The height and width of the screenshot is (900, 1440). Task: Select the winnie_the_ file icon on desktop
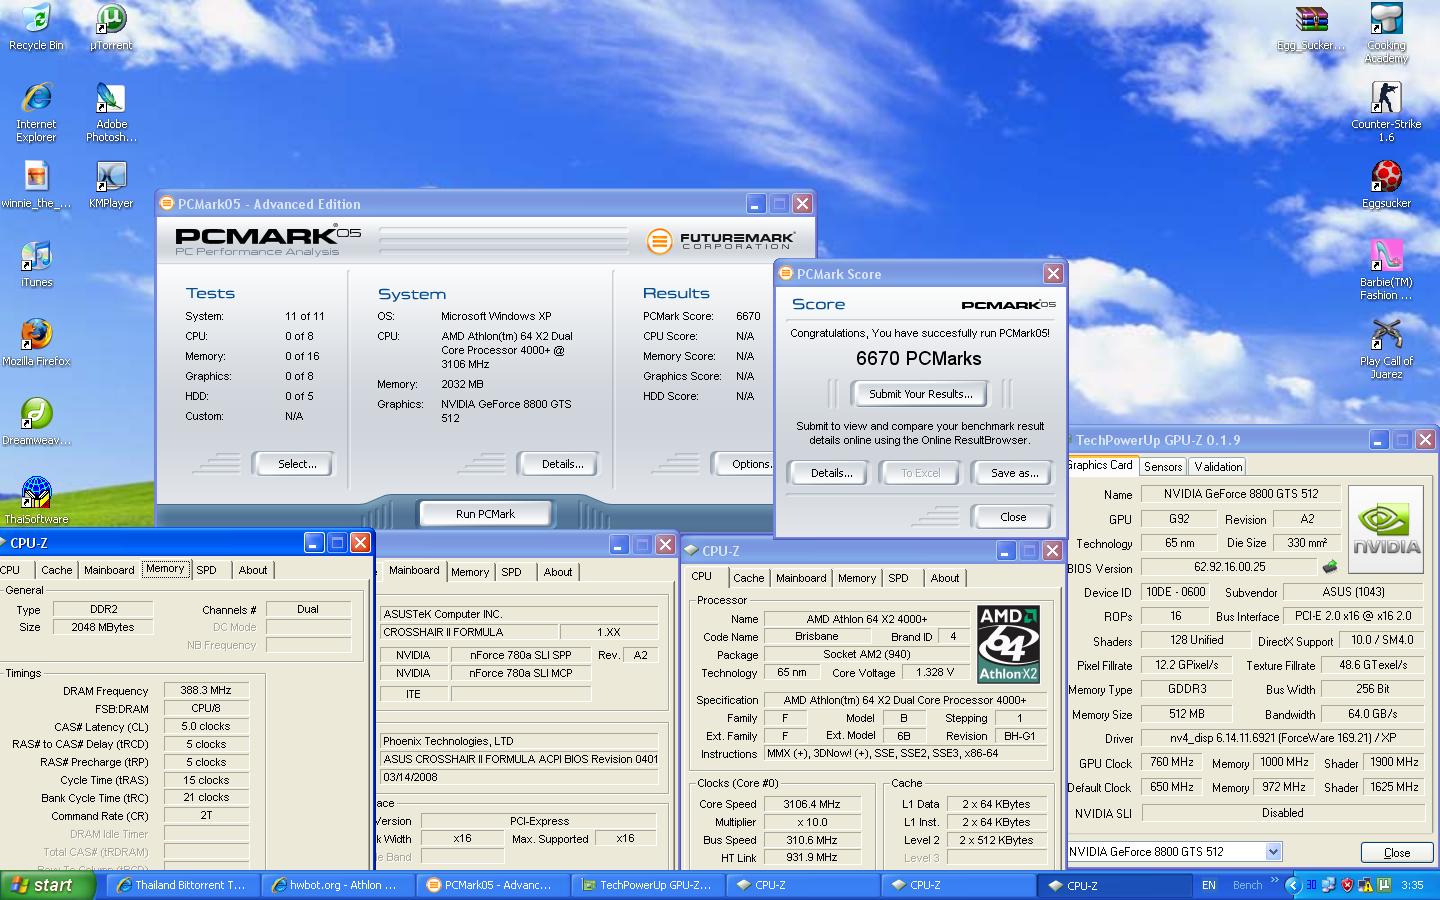[36, 185]
